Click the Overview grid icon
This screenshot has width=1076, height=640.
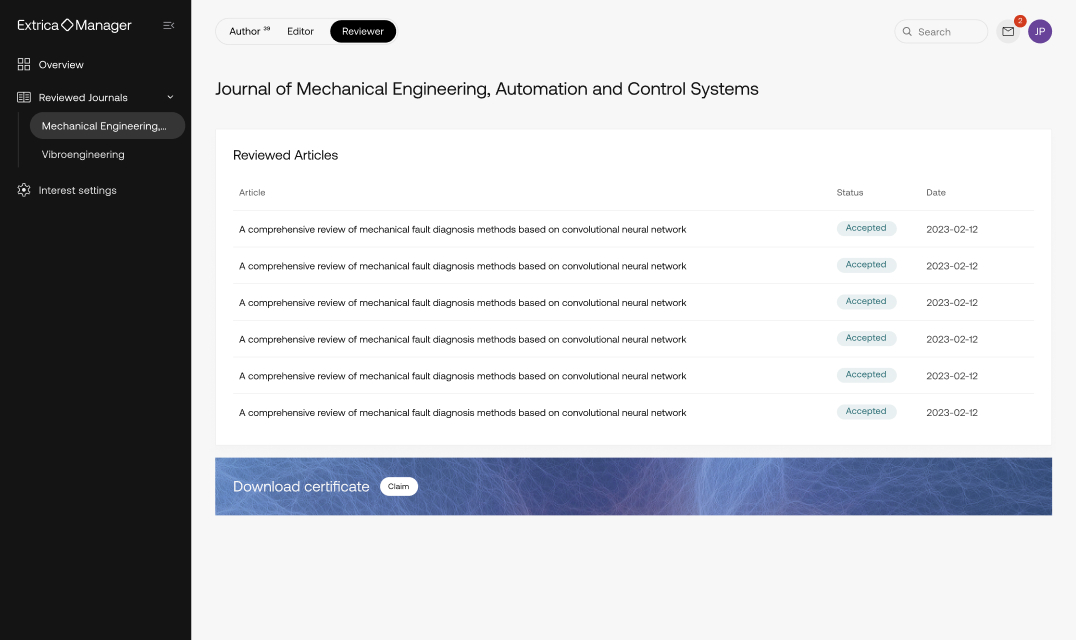(24, 64)
